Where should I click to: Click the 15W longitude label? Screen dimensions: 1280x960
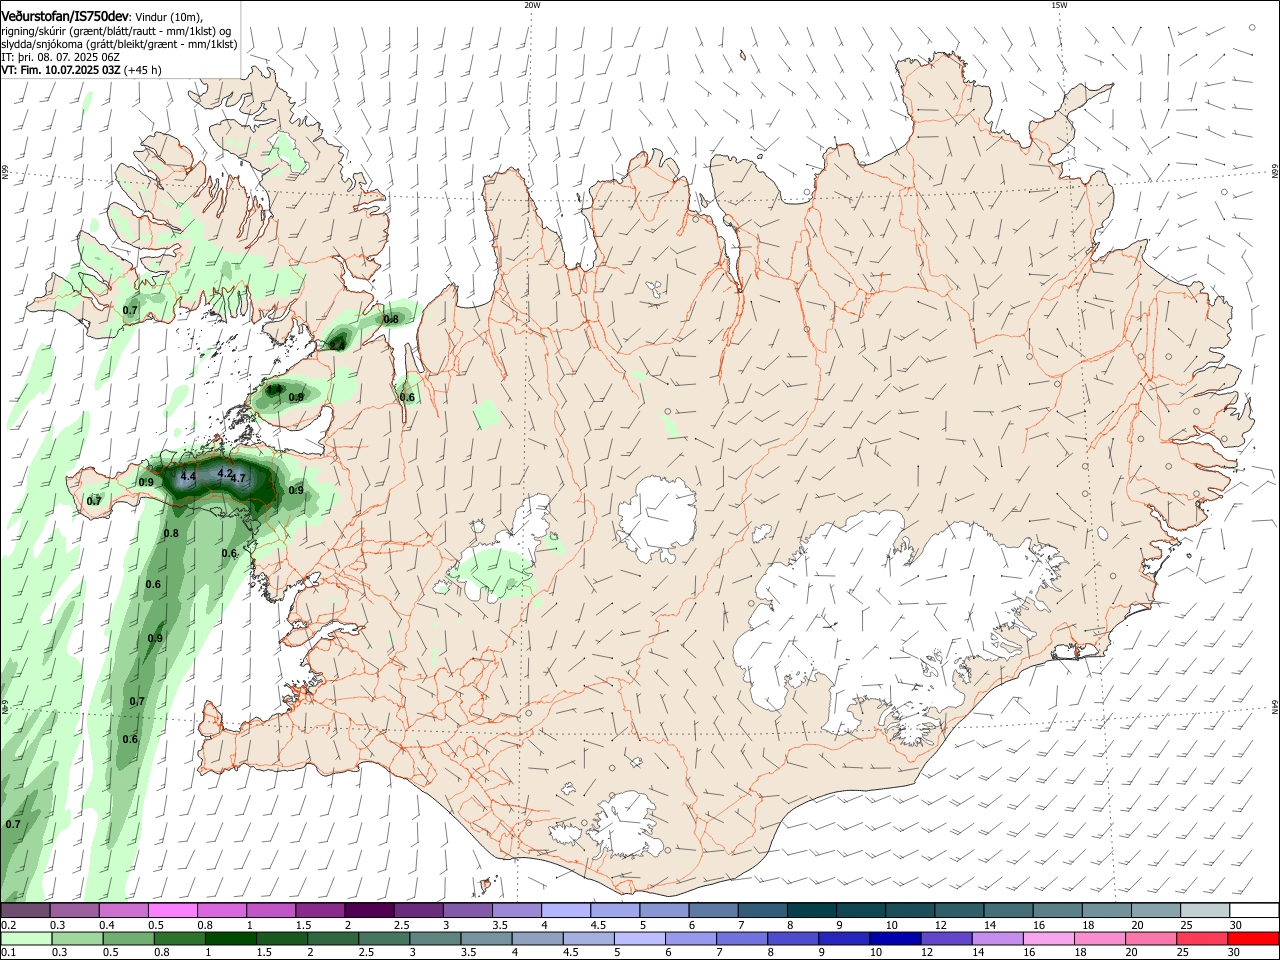click(x=1059, y=5)
